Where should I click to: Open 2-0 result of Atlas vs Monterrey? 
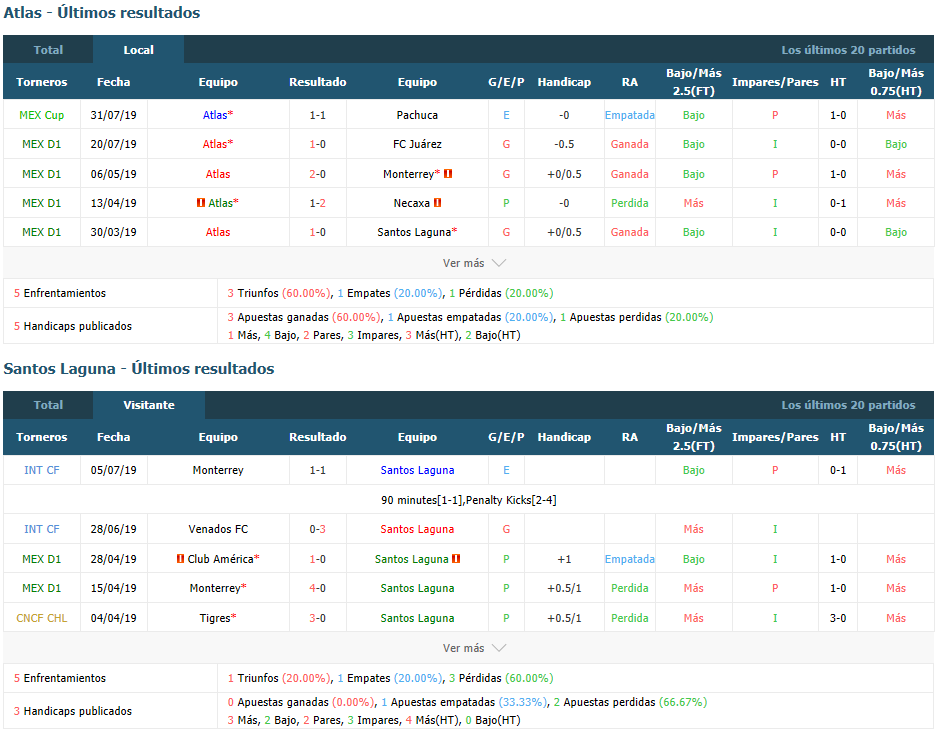[x=318, y=174]
